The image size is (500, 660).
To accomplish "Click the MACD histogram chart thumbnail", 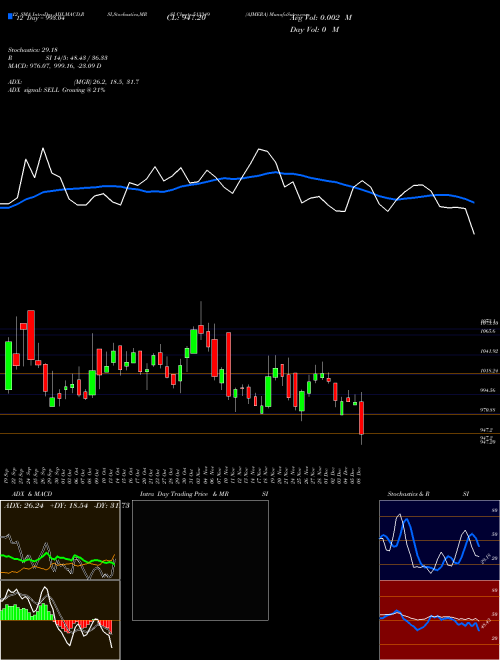I will point(60,620).
